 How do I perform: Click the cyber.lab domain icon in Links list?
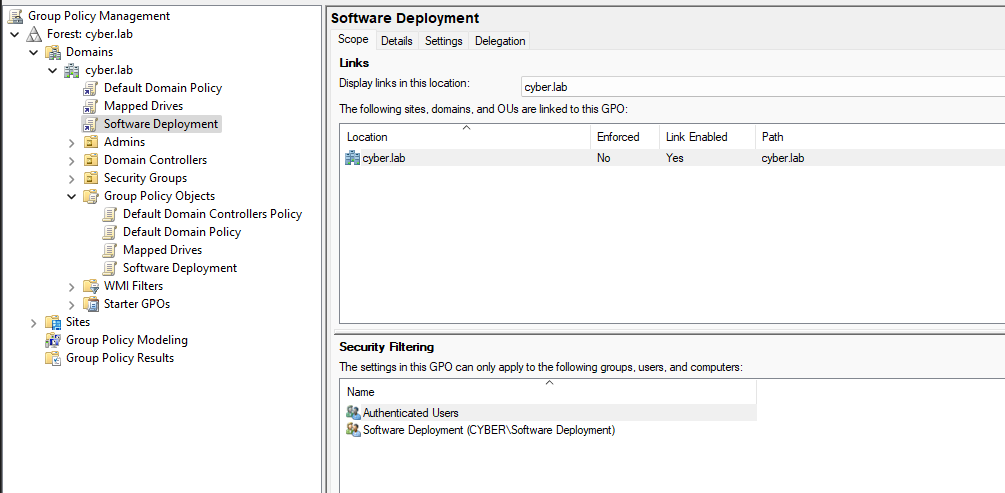click(352, 158)
